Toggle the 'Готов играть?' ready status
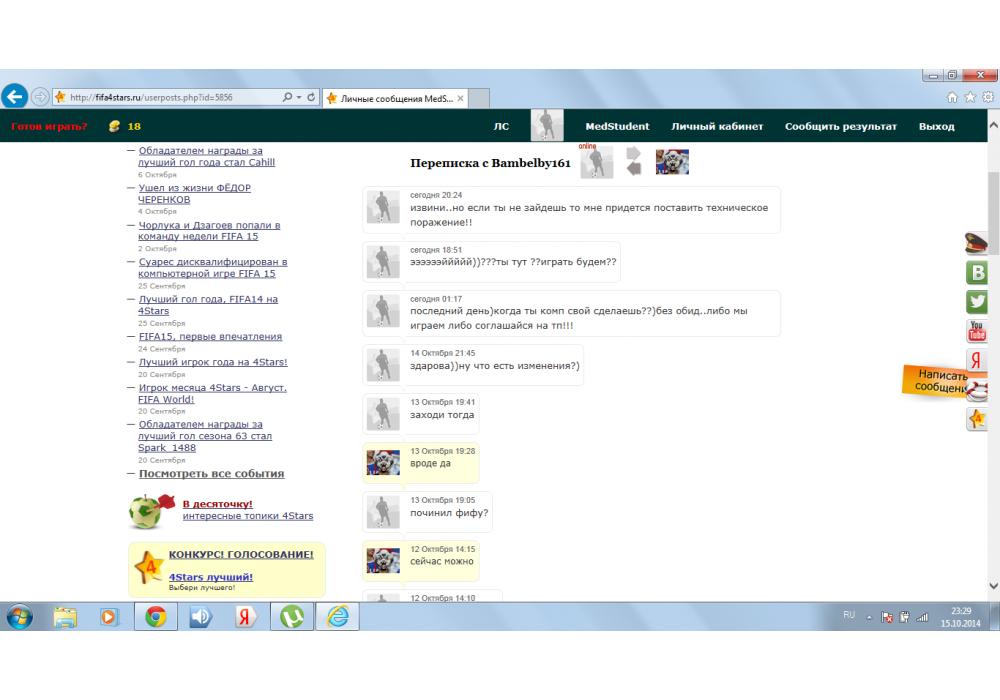 [x=49, y=127]
